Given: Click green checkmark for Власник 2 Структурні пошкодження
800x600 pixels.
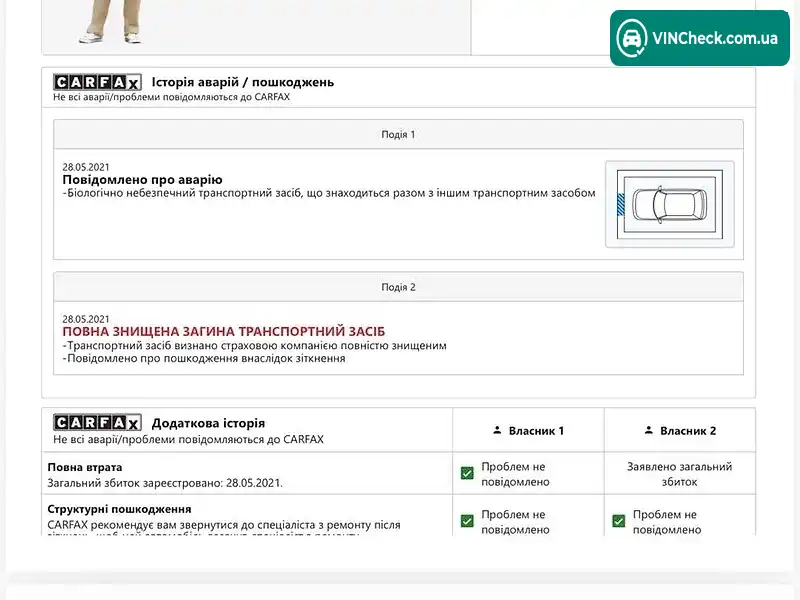Looking at the screenshot, I should [618, 521].
